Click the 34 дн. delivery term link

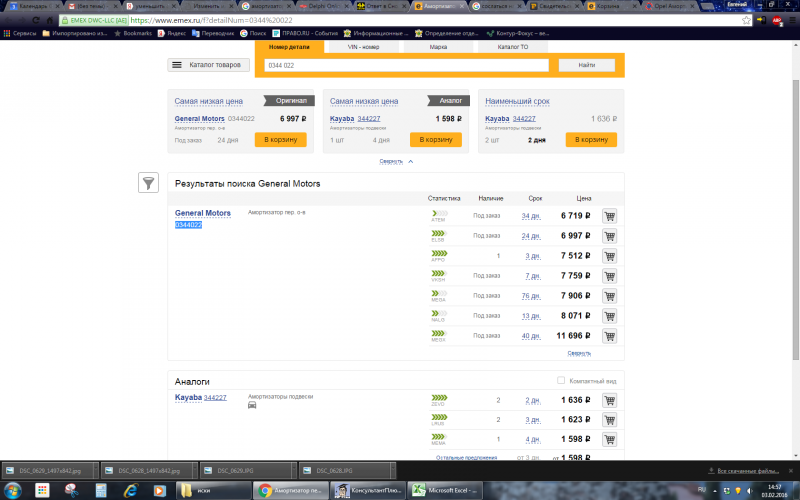[531, 216]
